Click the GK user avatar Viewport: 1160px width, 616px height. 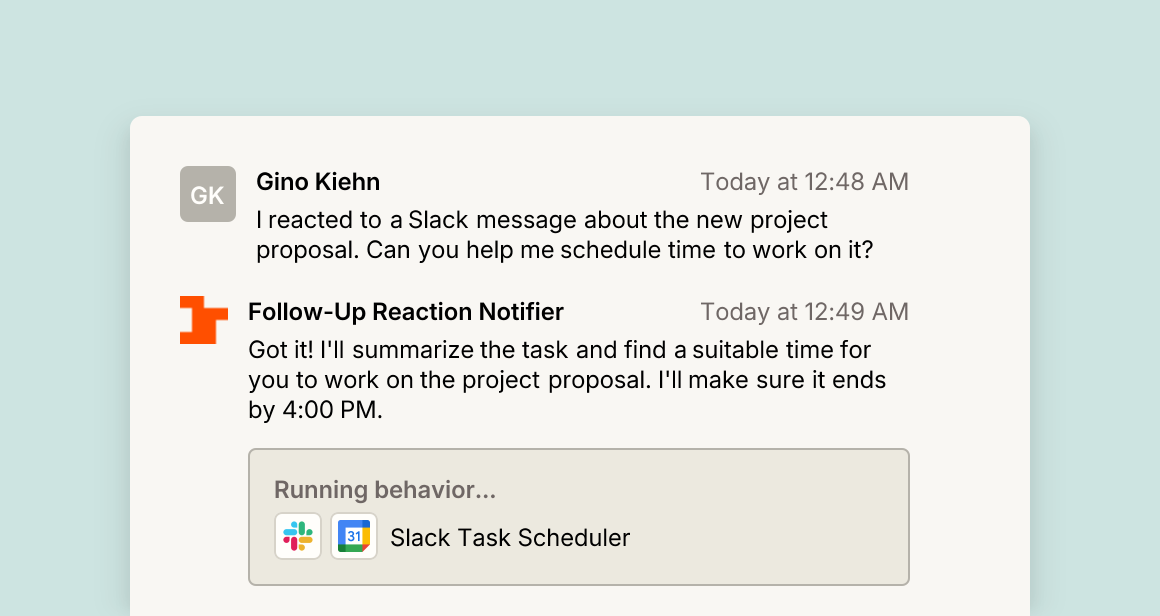click(208, 194)
